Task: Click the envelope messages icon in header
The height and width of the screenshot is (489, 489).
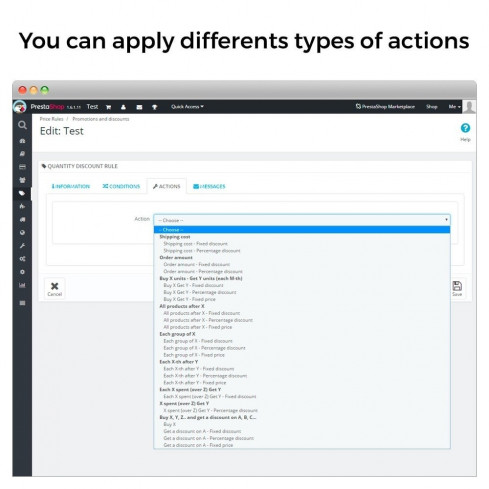Action: [139, 107]
